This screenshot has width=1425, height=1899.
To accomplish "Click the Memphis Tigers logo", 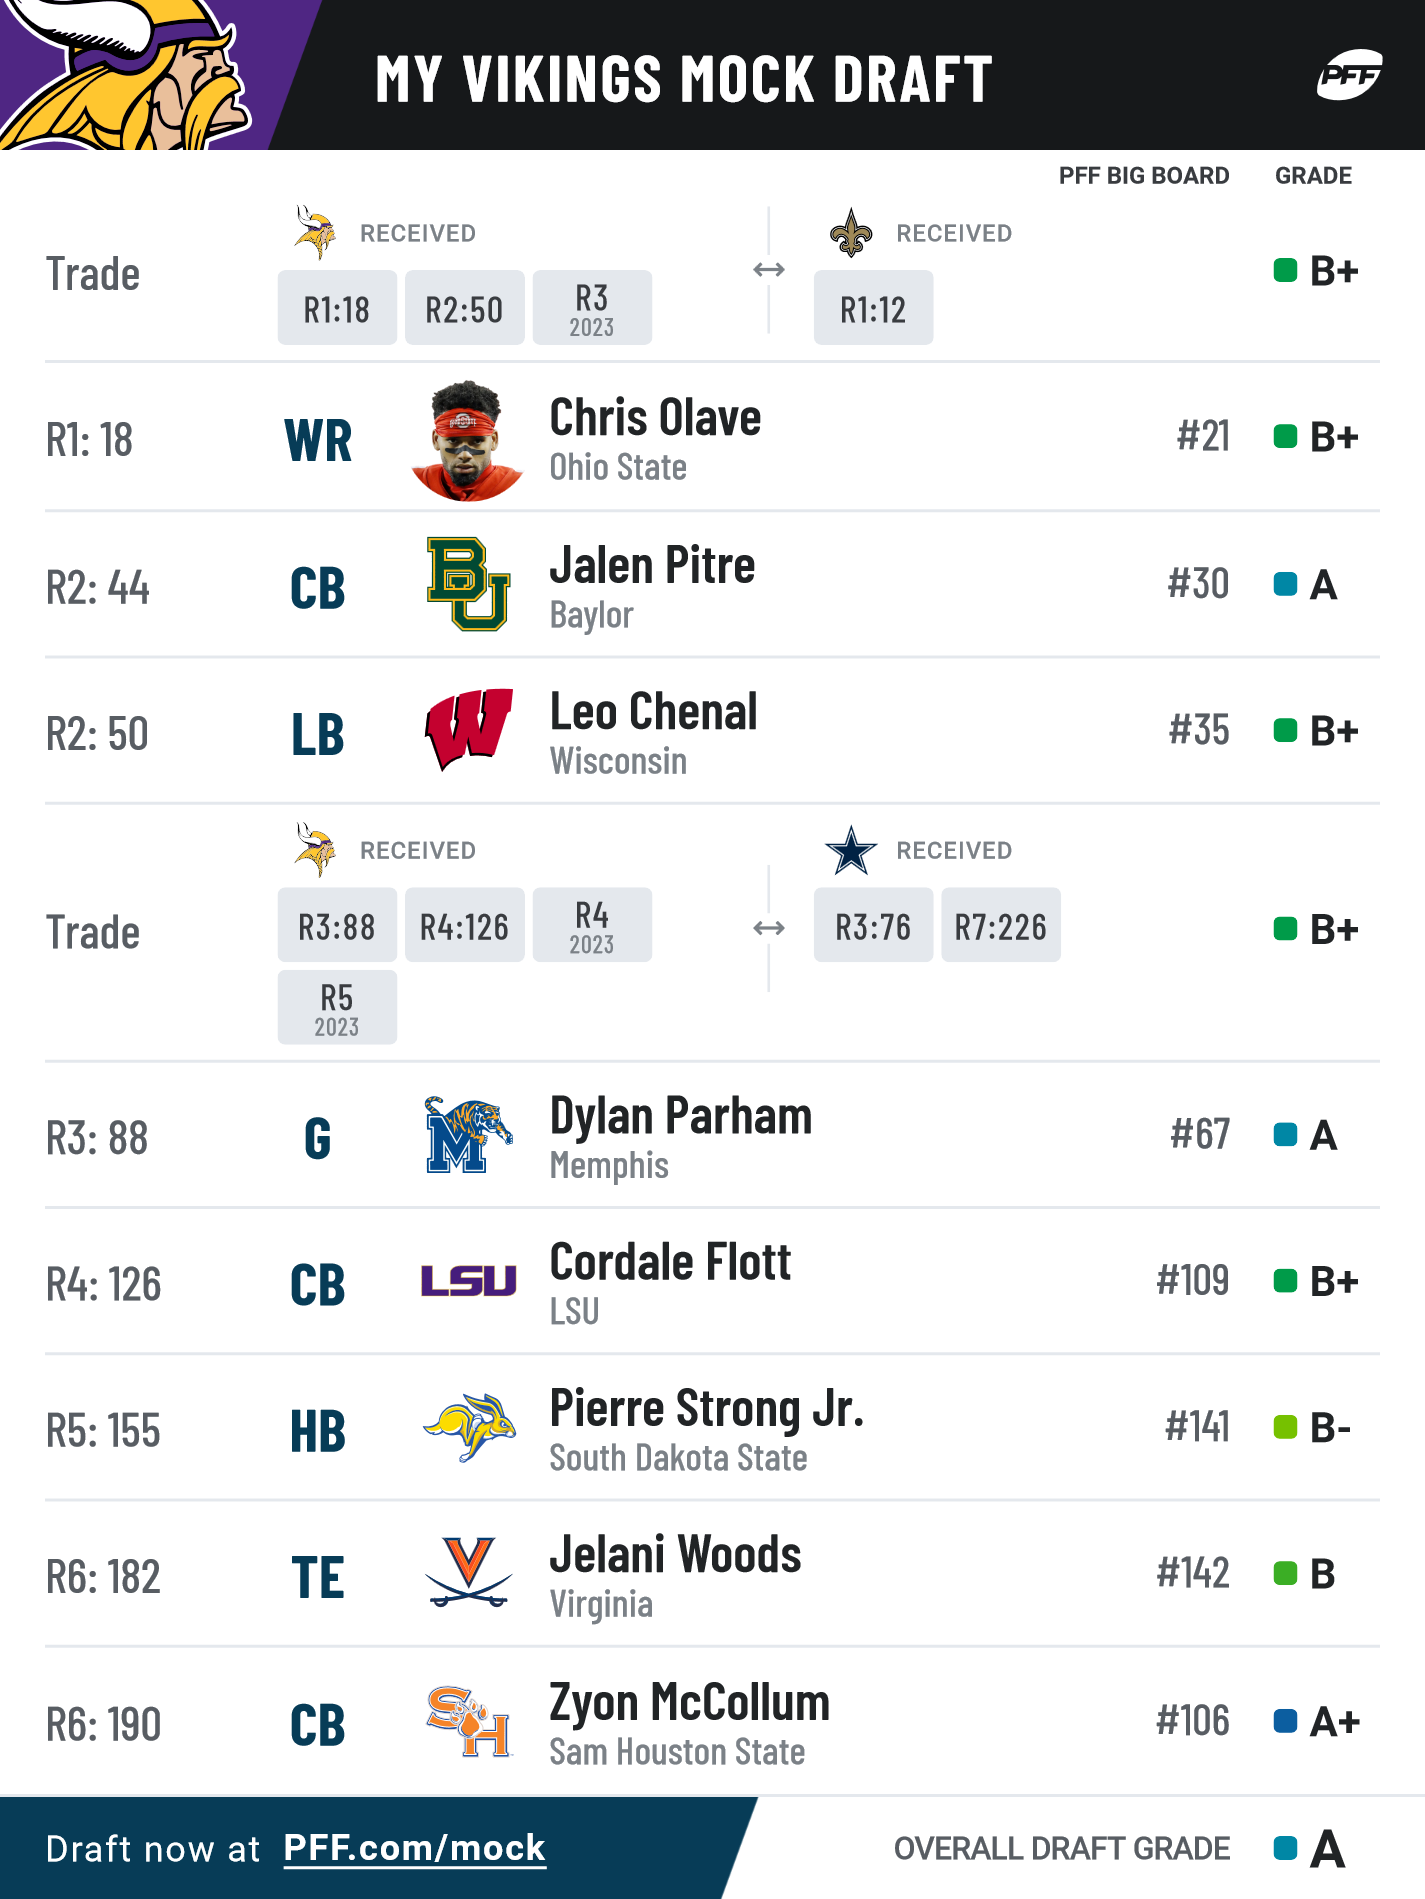I will (x=468, y=1134).
